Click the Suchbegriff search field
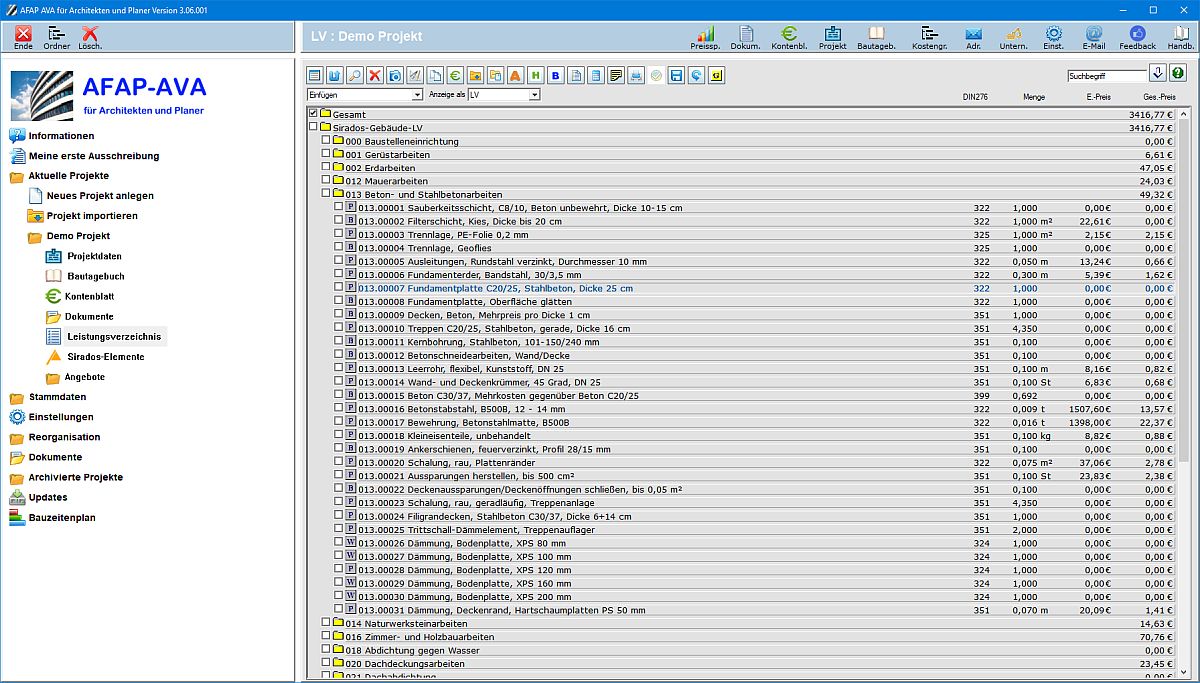The width and height of the screenshot is (1200, 683). (1107, 75)
